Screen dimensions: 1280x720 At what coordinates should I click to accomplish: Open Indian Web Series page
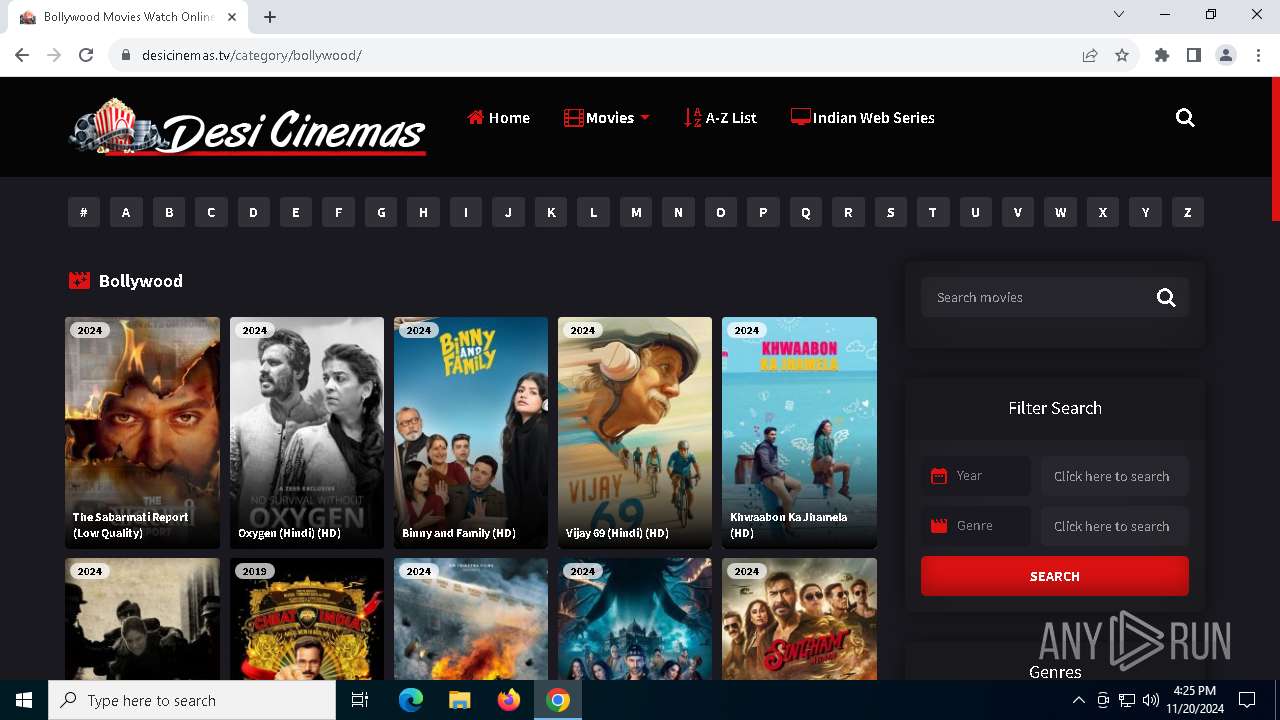coord(862,118)
